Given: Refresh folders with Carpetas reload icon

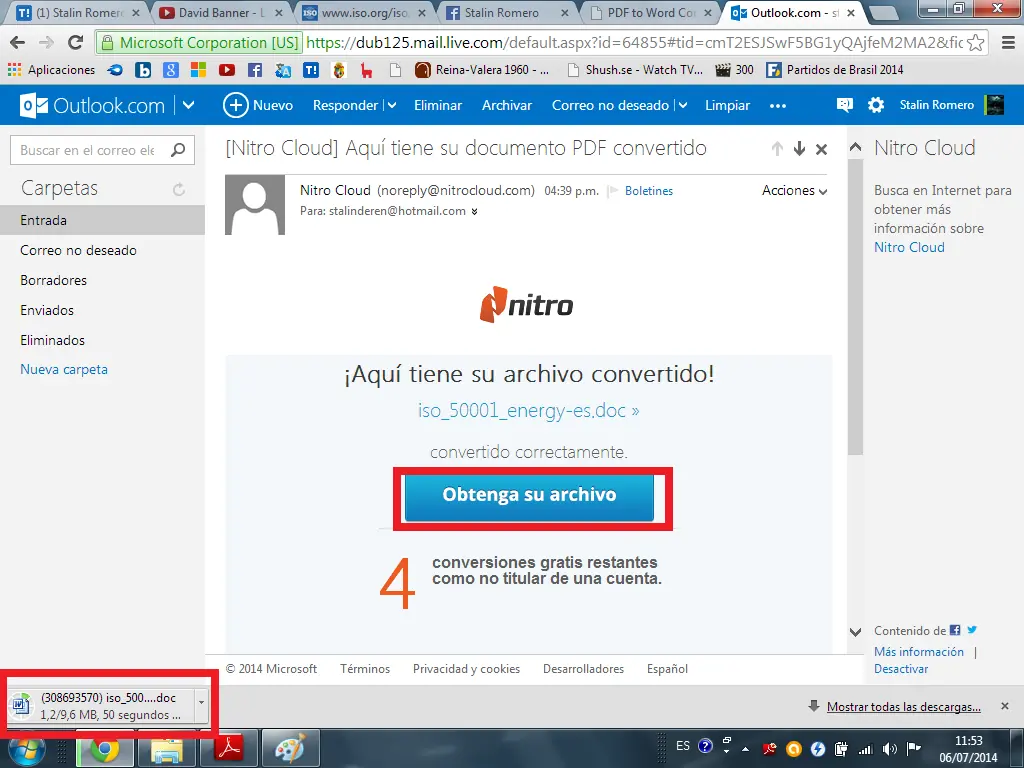Looking at the screenshot, I should click(x=179, y=189).
